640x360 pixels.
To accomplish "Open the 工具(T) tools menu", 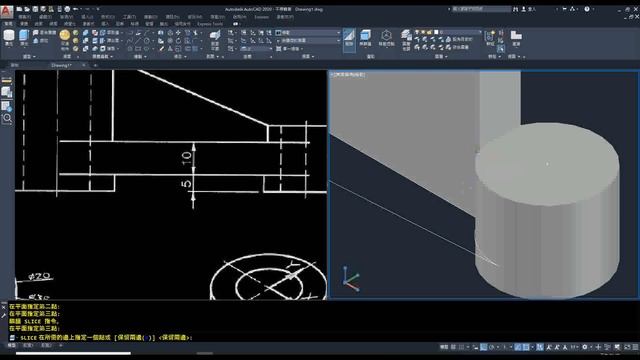I will (x=129, y=17).
